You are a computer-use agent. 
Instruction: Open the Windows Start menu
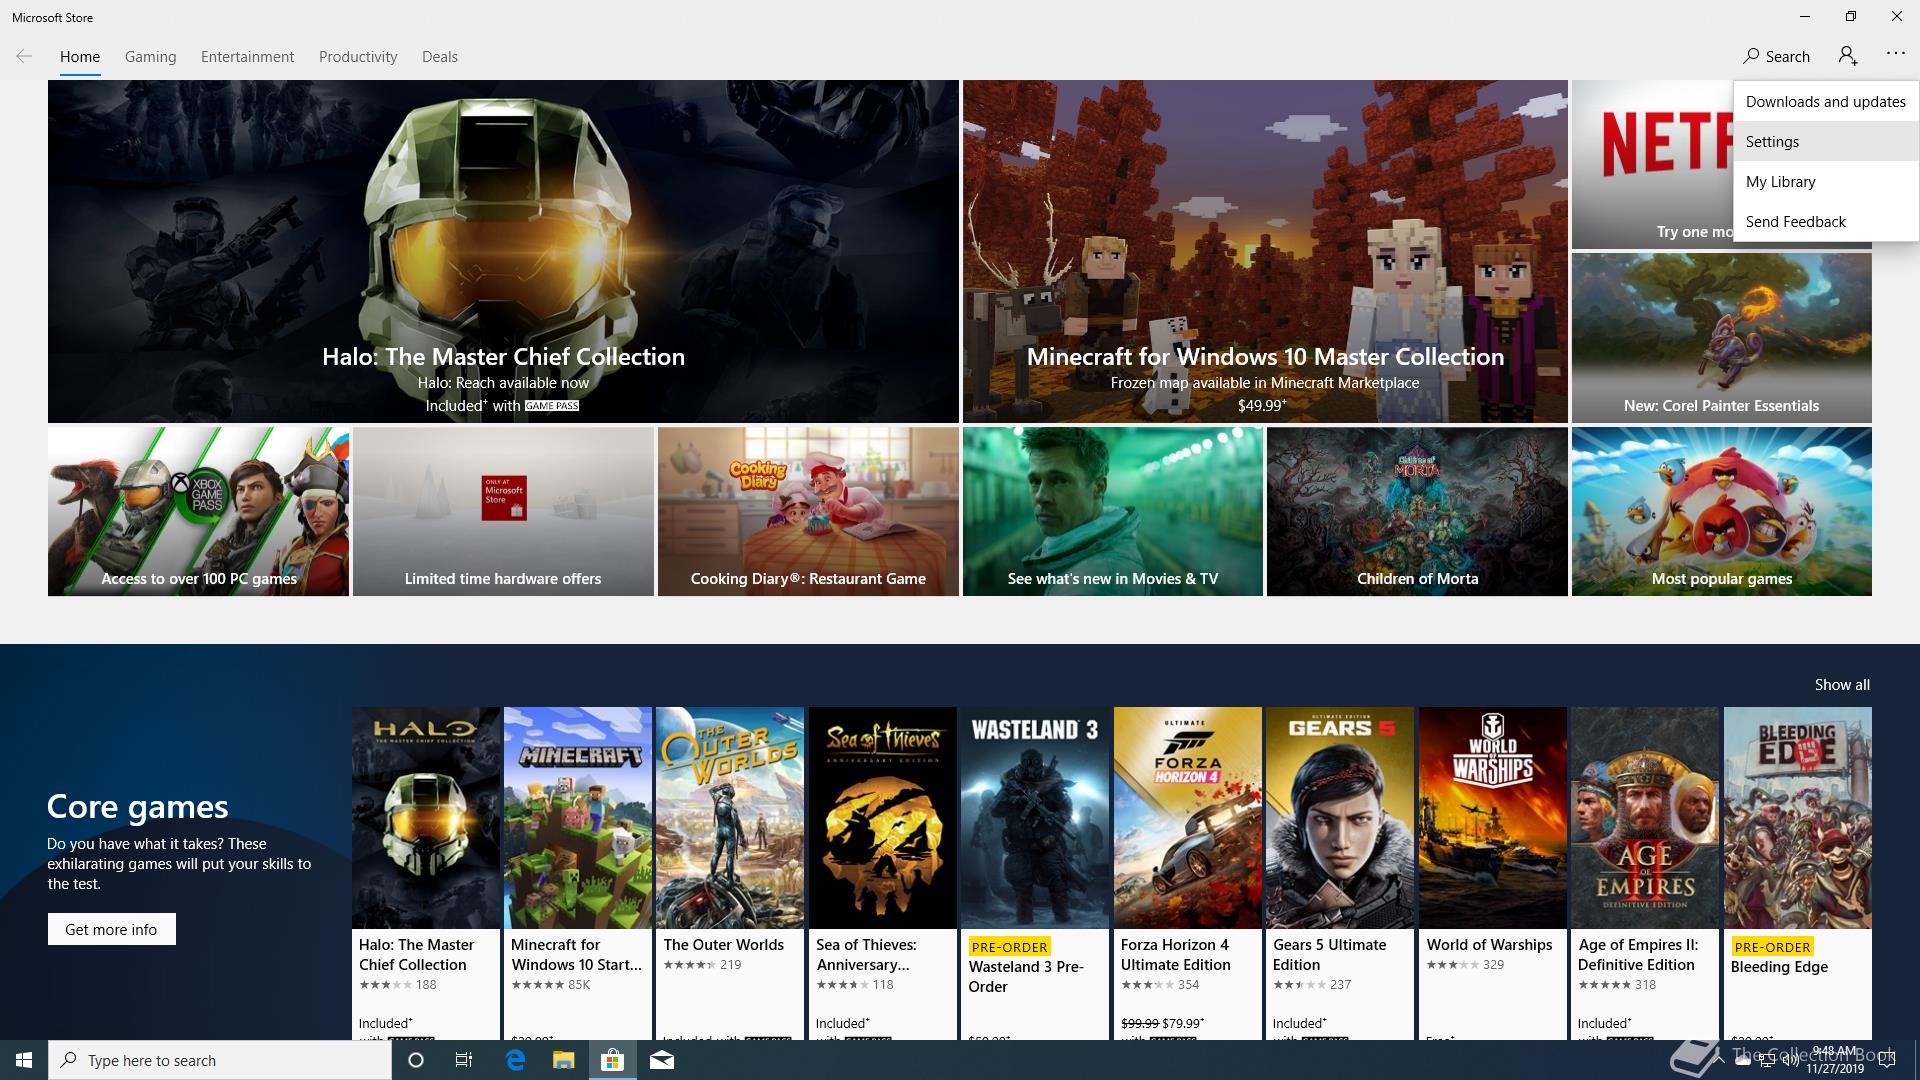tap(24, 1060)
